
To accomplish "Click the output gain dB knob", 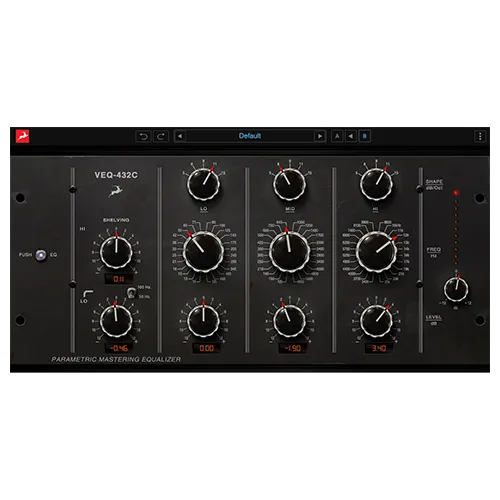I will point(456,289).
